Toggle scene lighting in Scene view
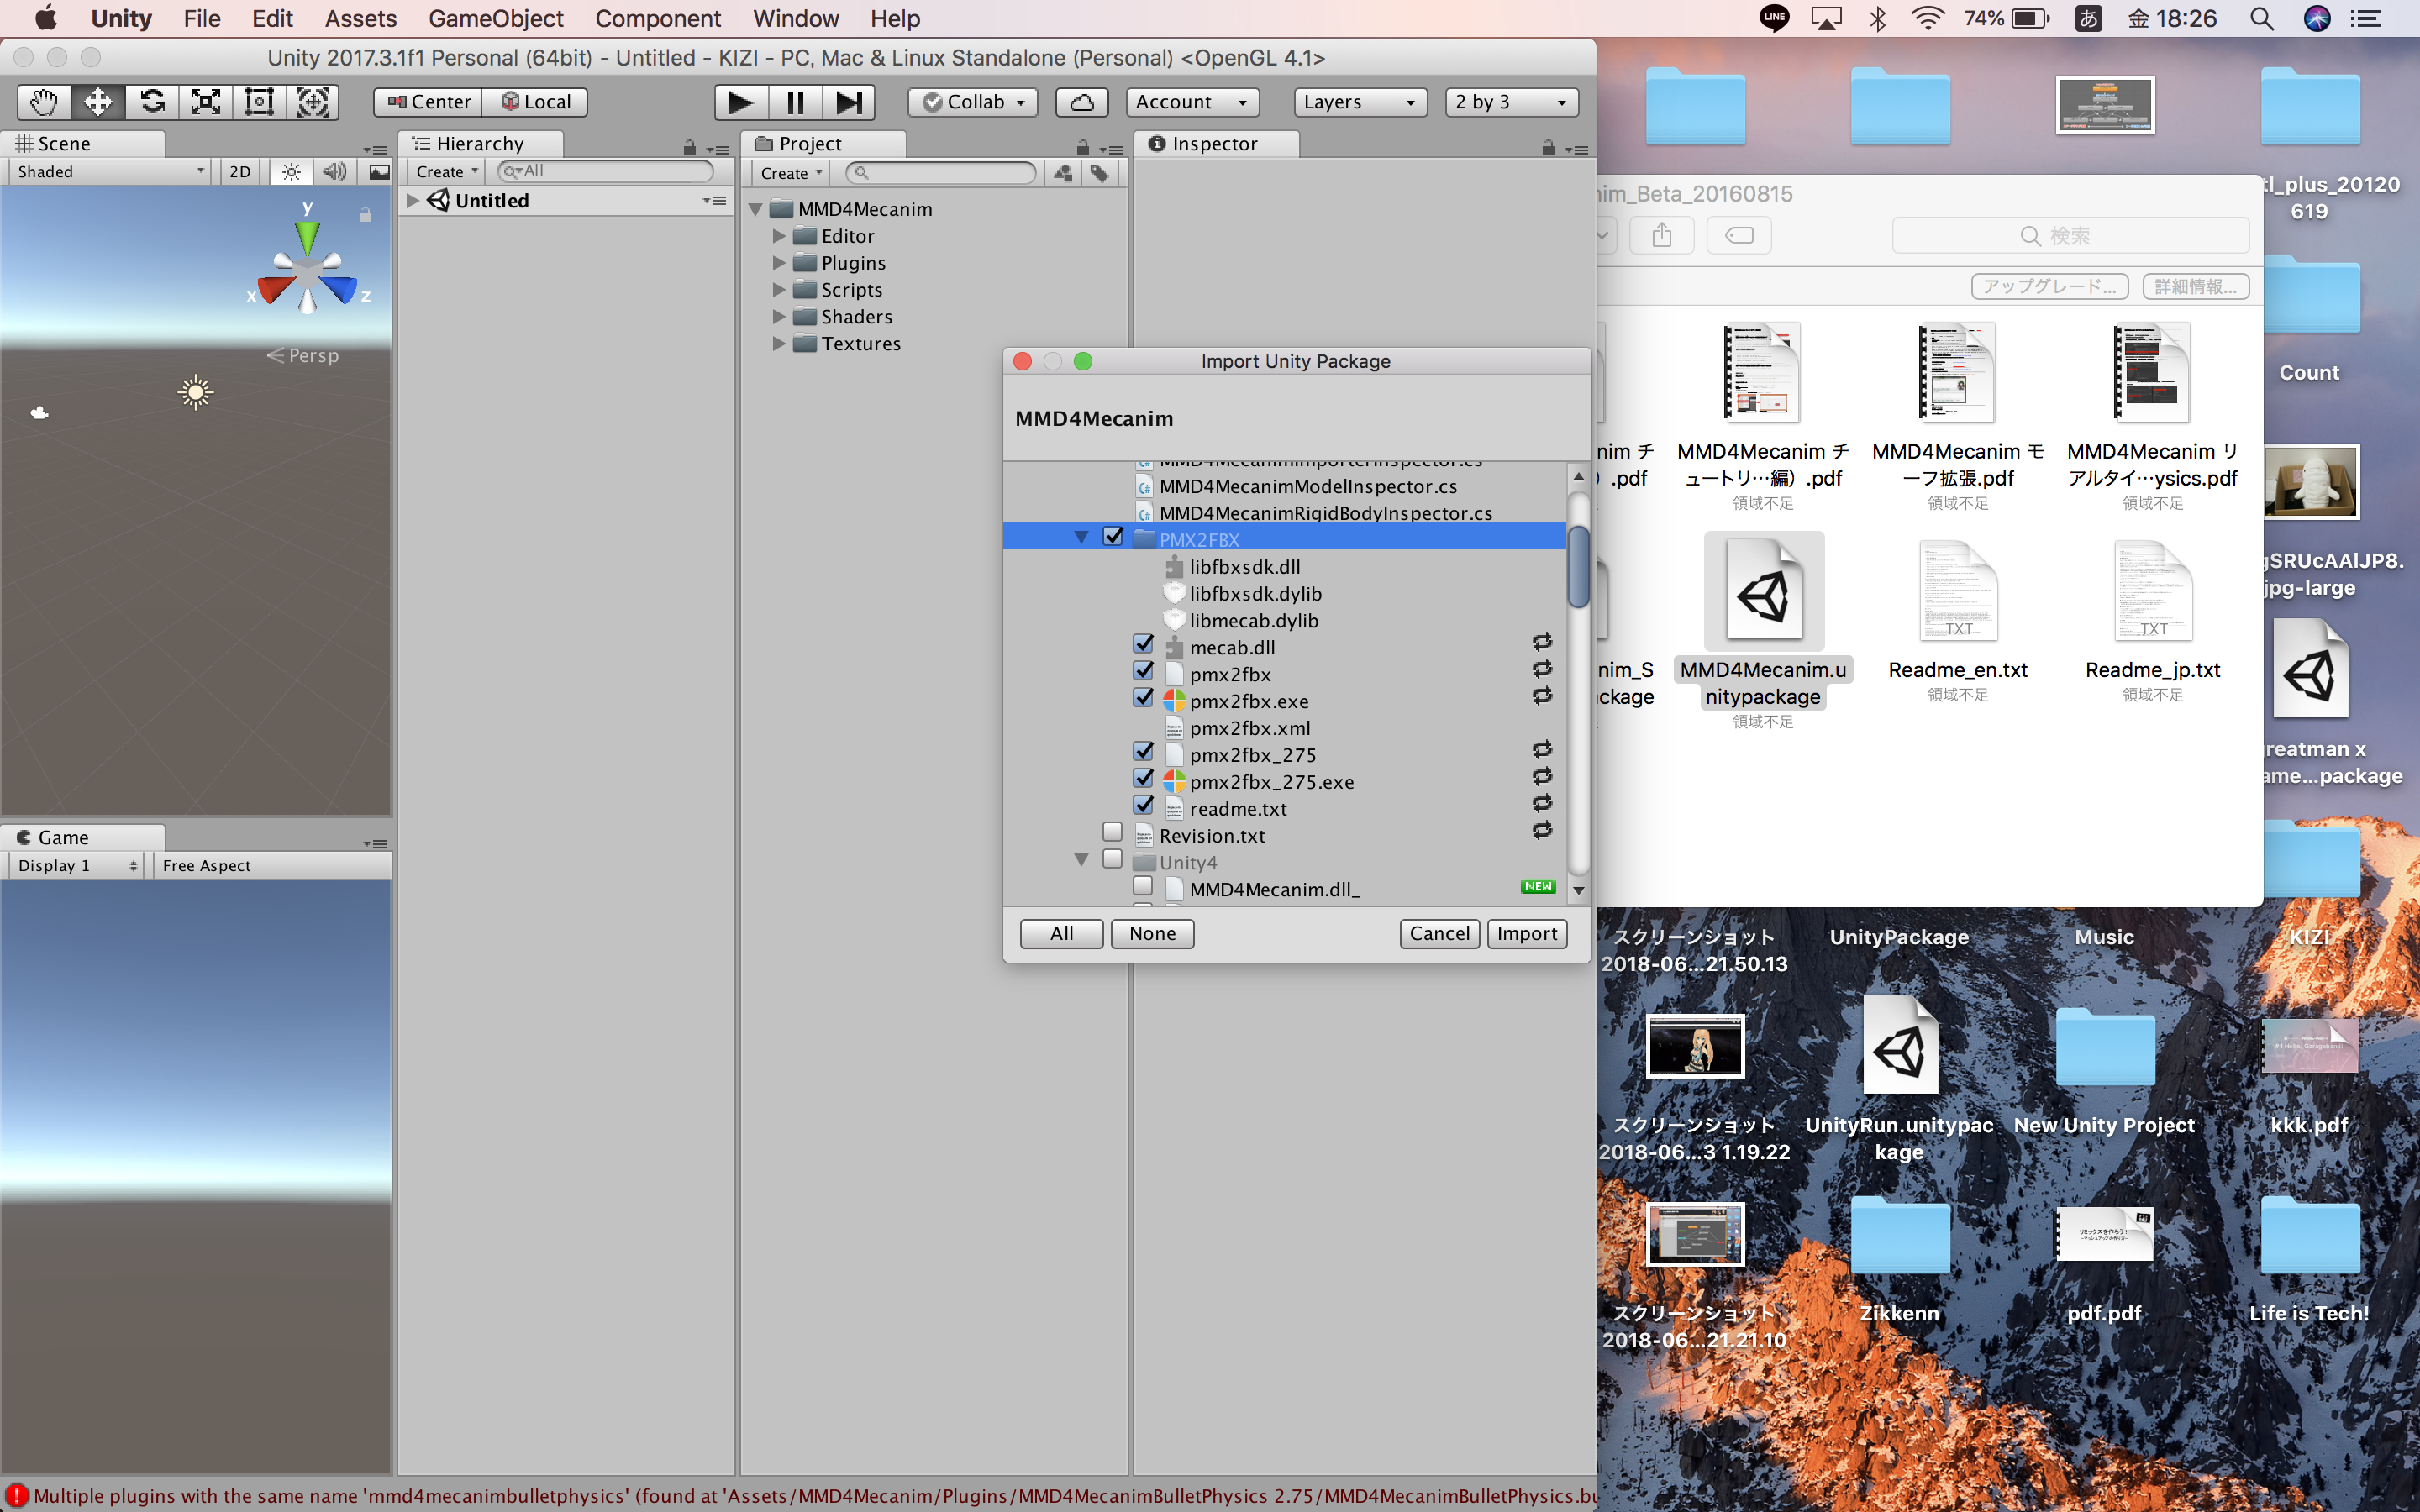 click(291, 172)
